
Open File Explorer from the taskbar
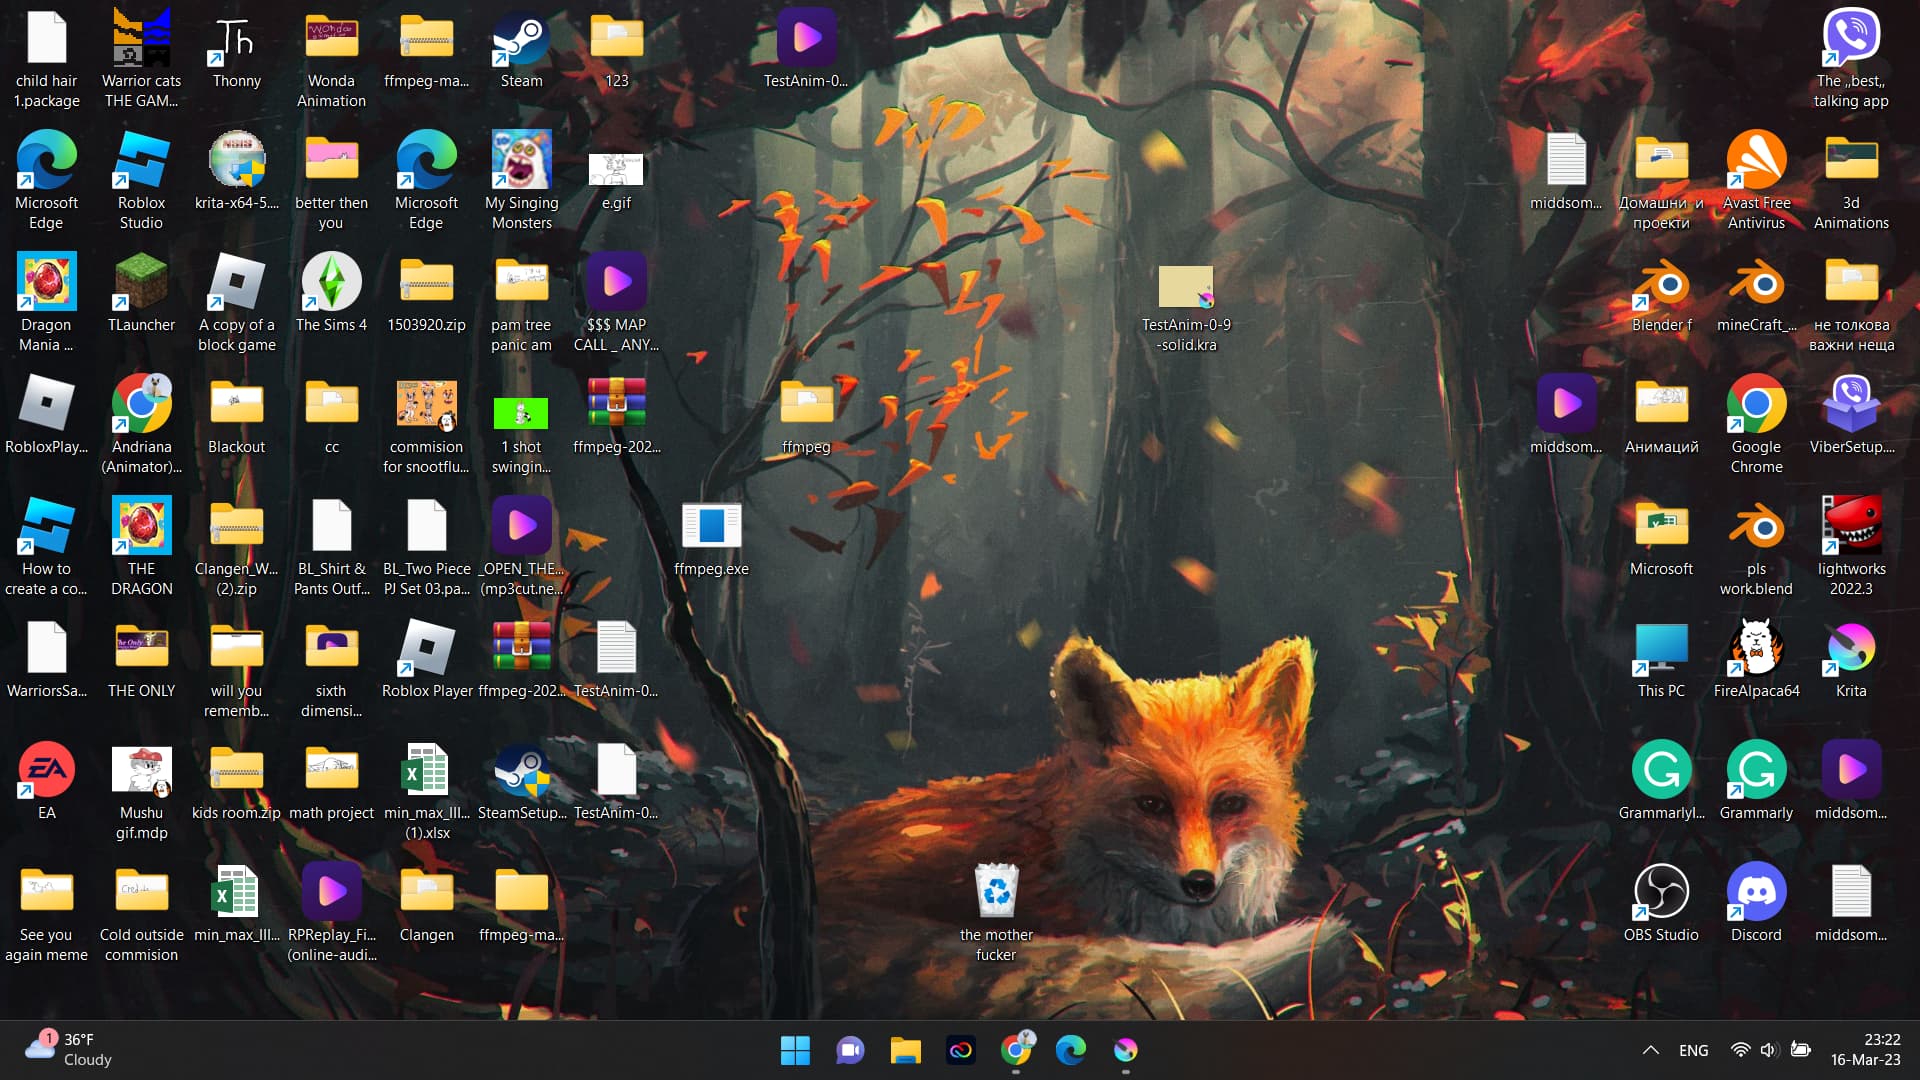point(905,1050)
